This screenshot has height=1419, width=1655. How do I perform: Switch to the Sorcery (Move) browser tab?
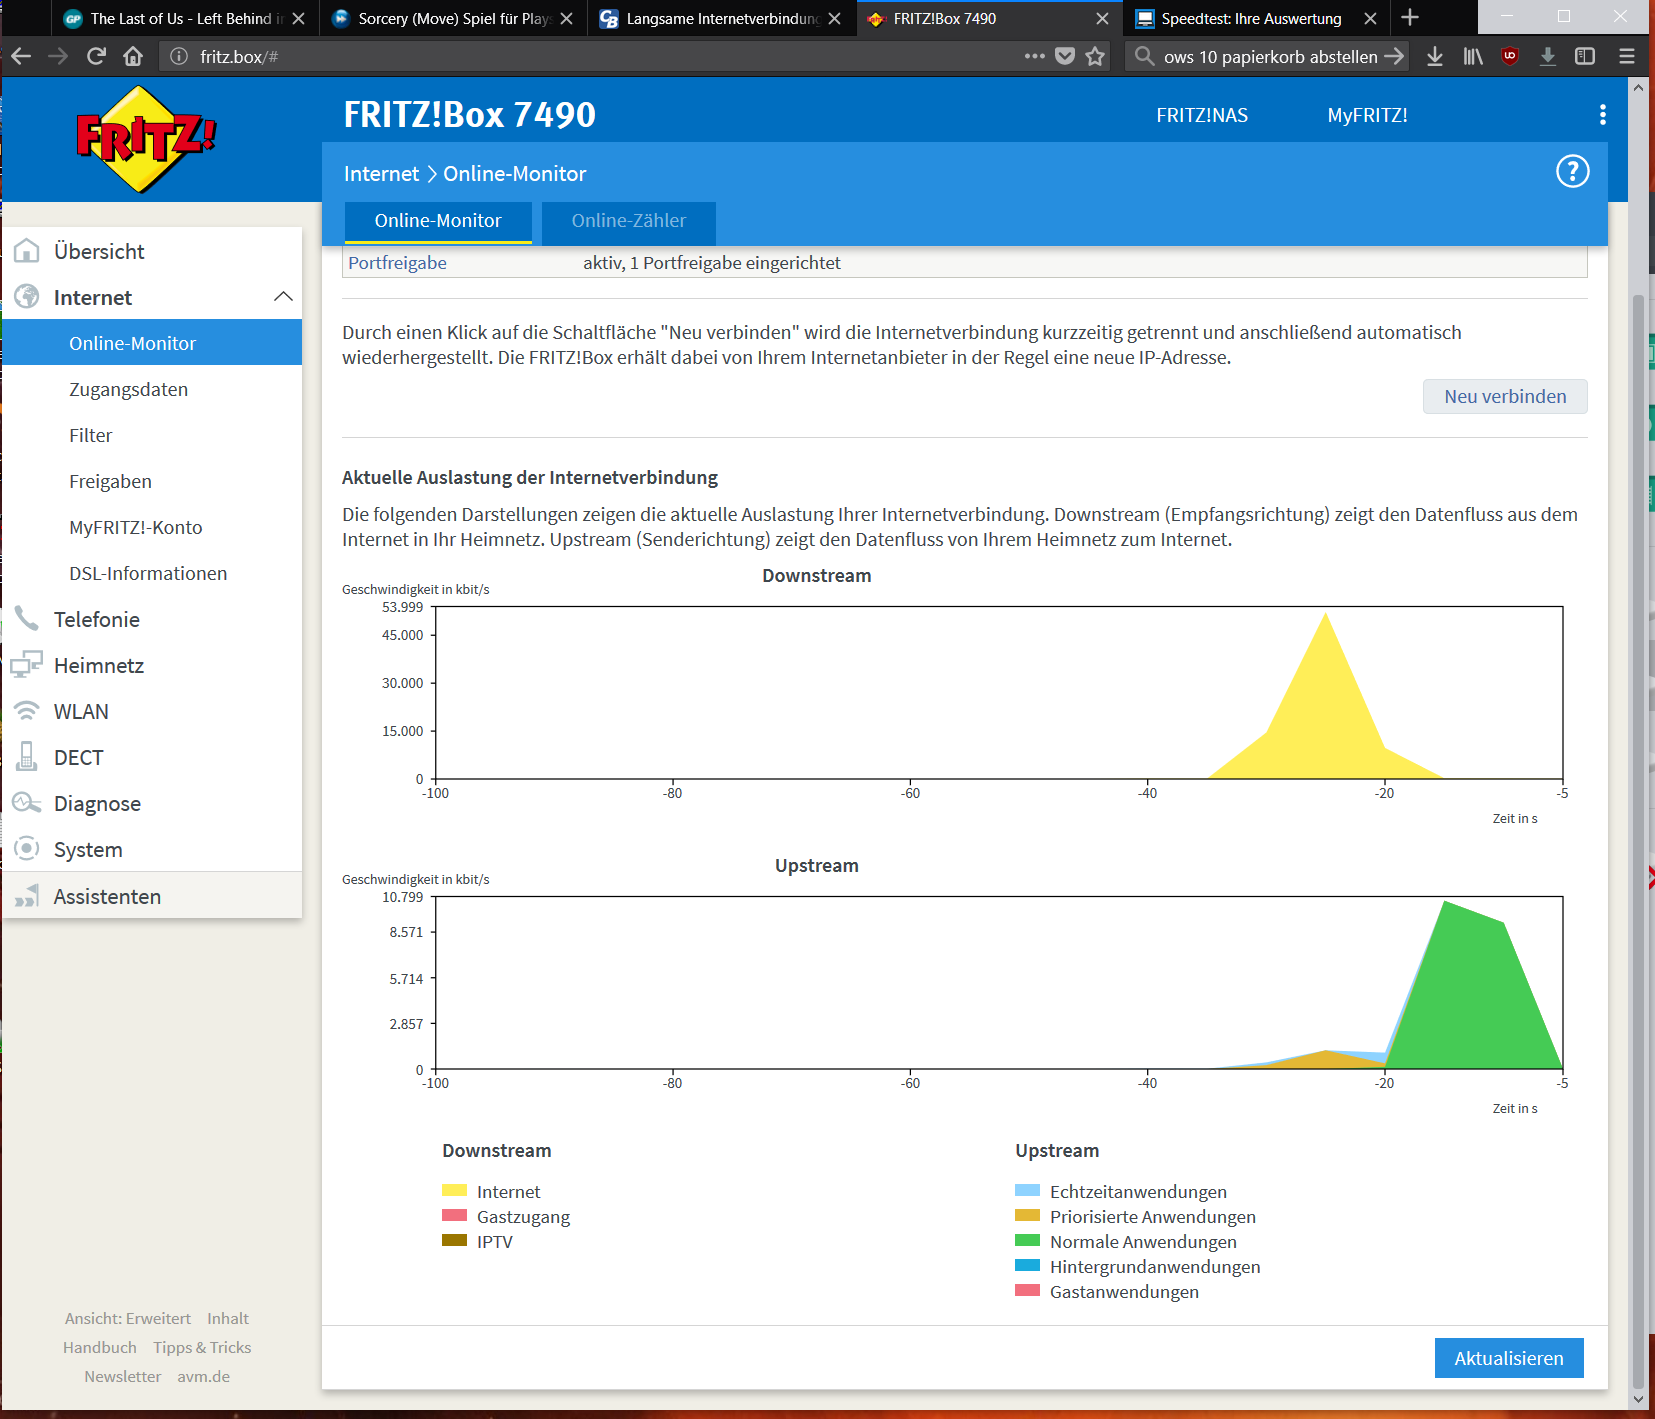point(454,18)
